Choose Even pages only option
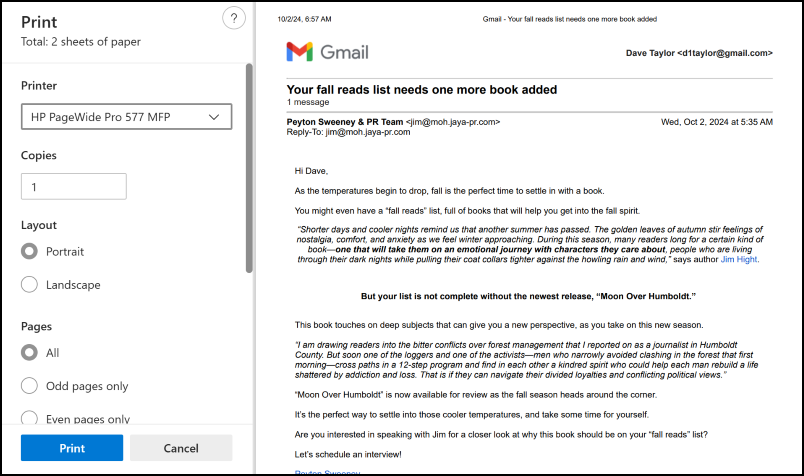Screen dimensions: 804x476 (x=29, y=418)
